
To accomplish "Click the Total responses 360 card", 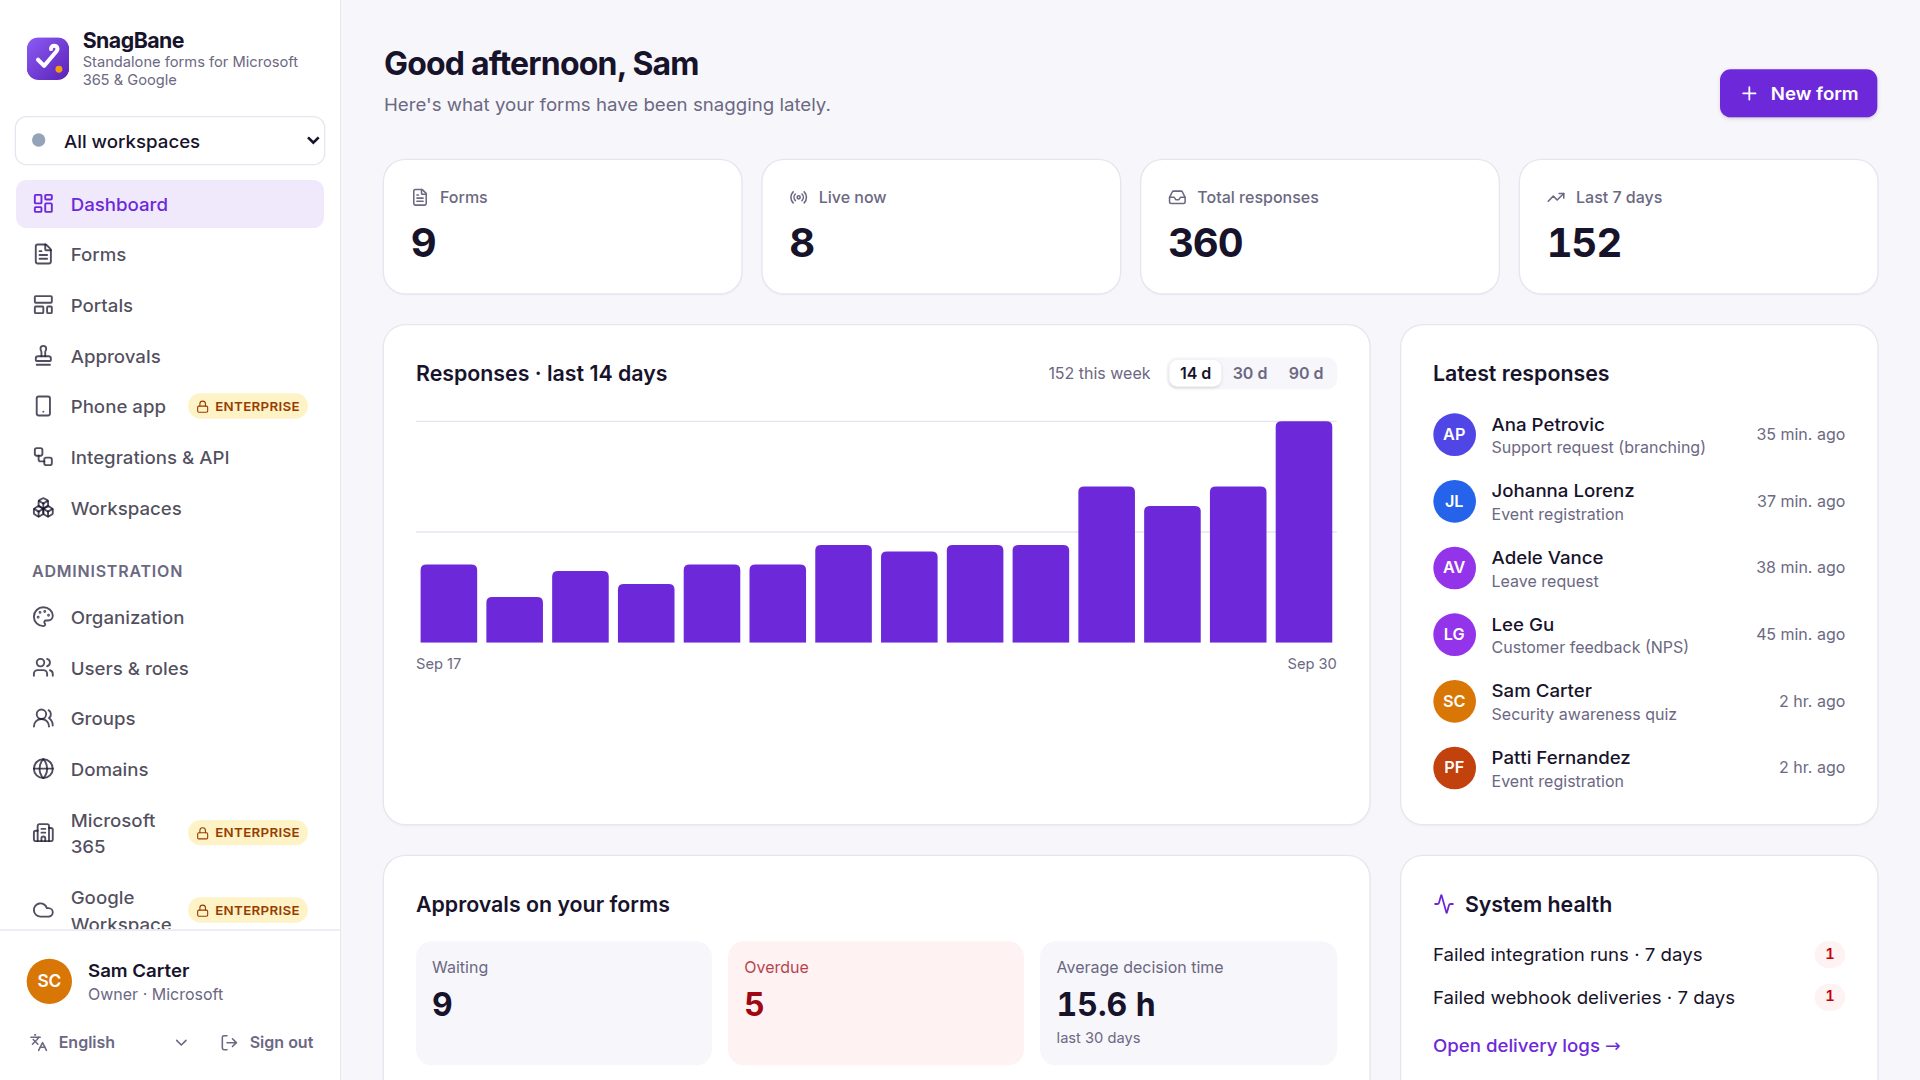I will tap(1319, 226).
